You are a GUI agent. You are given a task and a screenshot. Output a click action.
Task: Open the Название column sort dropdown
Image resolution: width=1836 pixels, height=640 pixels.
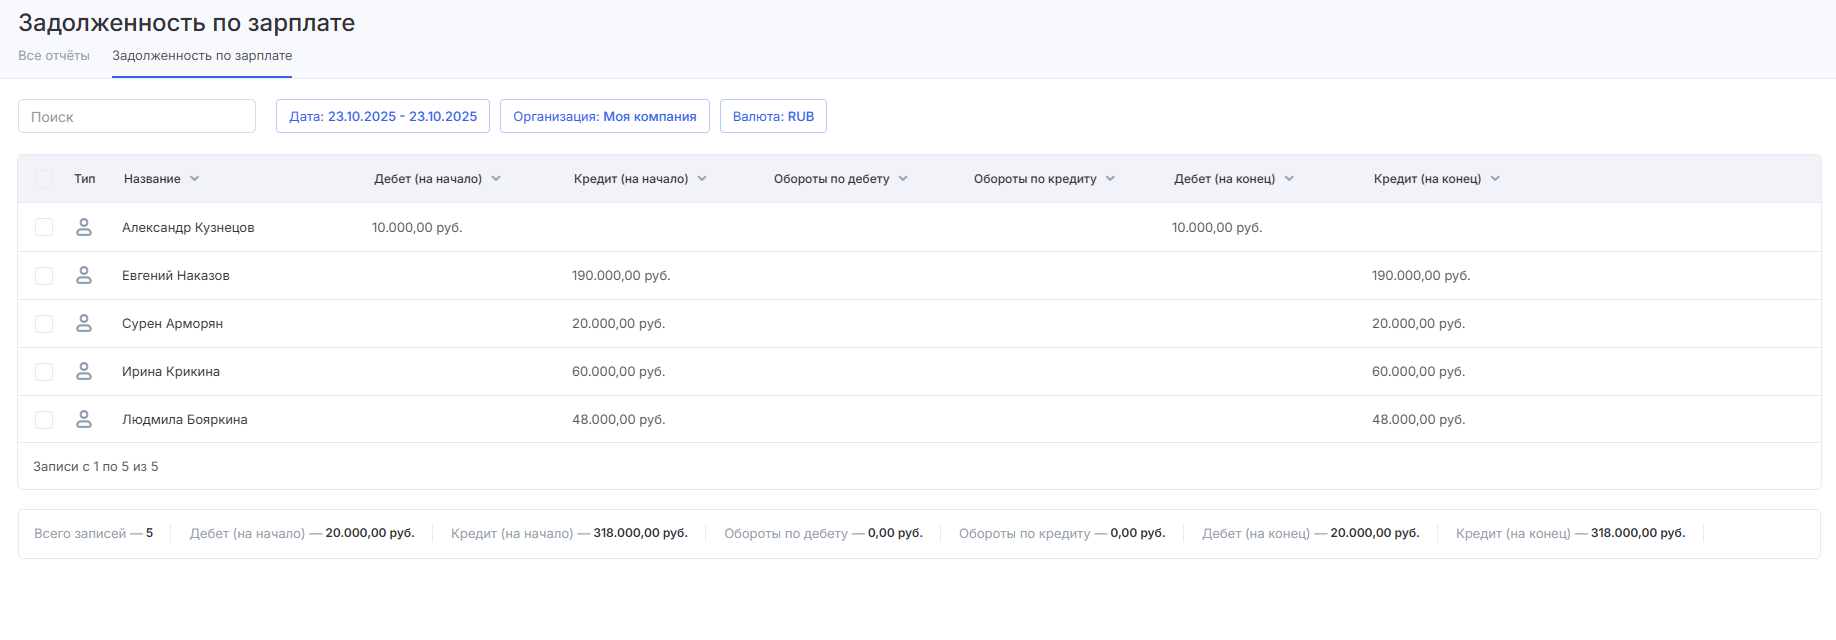pos(195,179)
